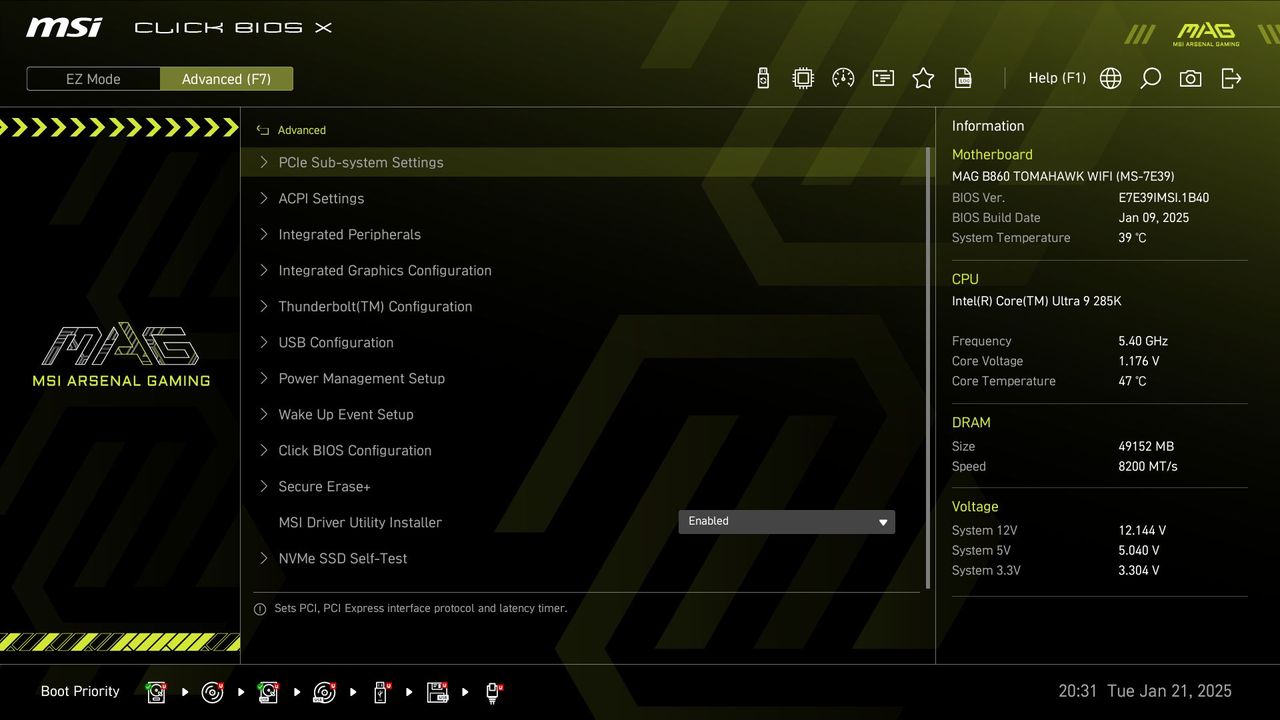
Task: Open Favorites with the star icon
Action: pos(923,78)
